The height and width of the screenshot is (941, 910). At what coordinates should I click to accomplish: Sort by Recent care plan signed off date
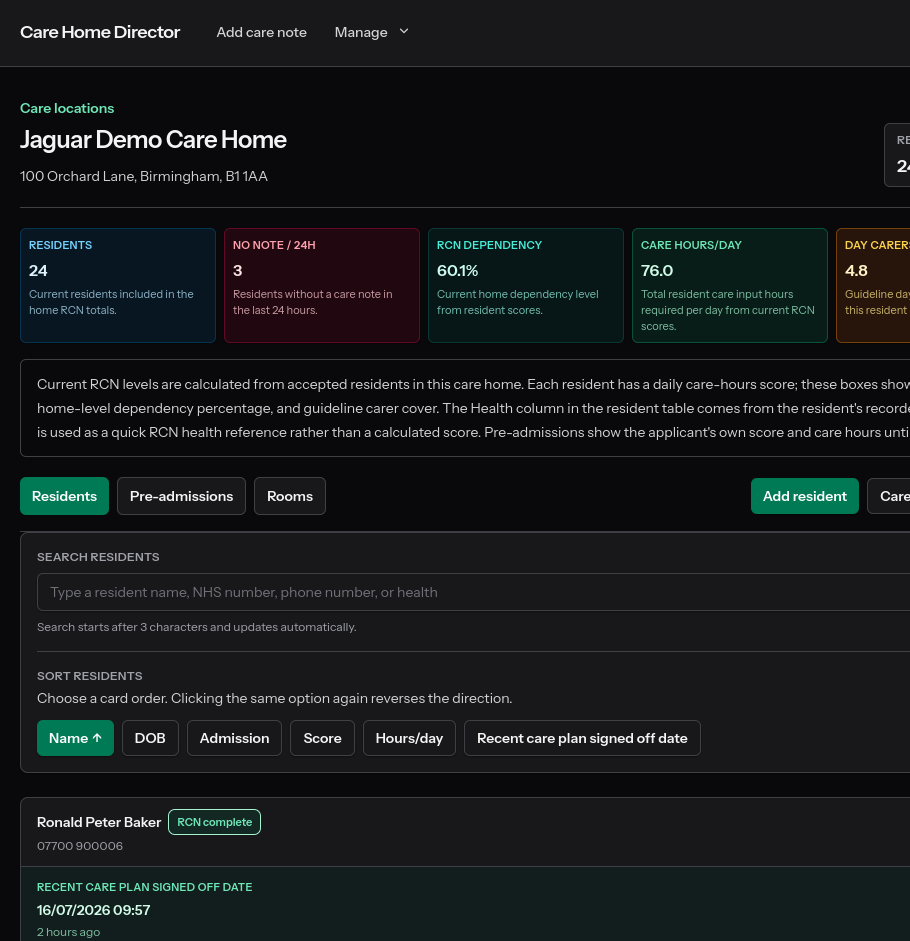tap(582, 738)
